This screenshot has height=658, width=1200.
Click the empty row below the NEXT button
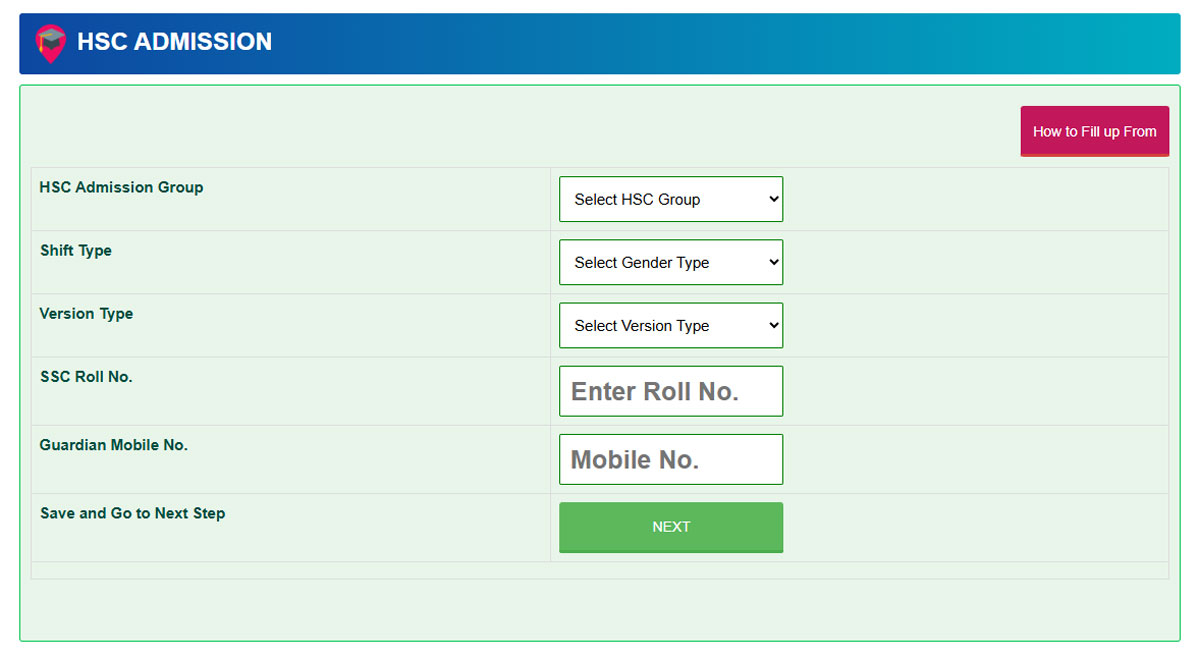pyautogui.click(x=600, y=570)
